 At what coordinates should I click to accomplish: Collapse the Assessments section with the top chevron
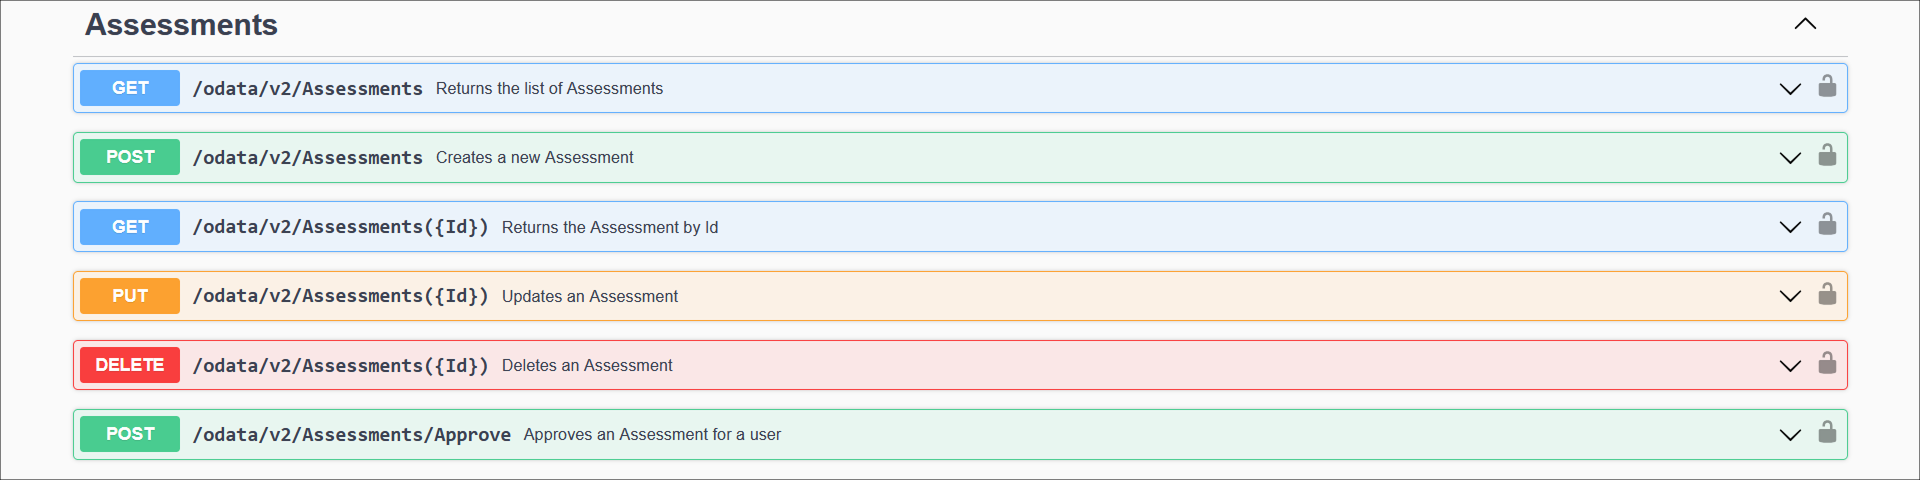[1804, 24]
